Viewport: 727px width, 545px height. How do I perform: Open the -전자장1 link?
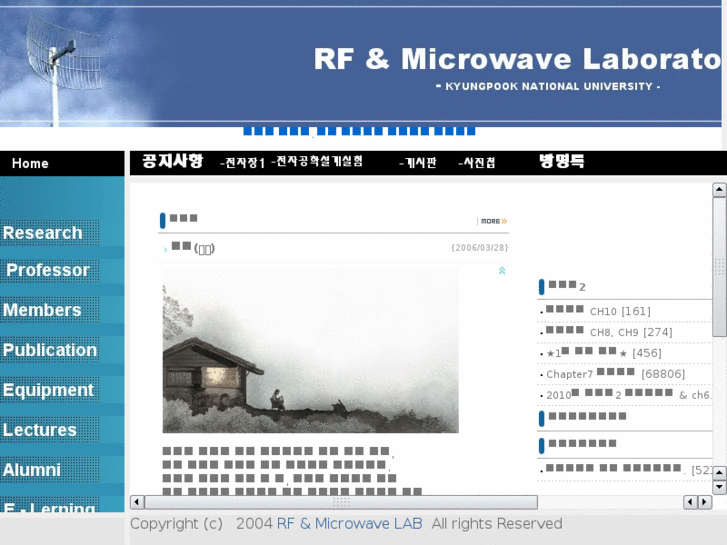coord(242,163)
